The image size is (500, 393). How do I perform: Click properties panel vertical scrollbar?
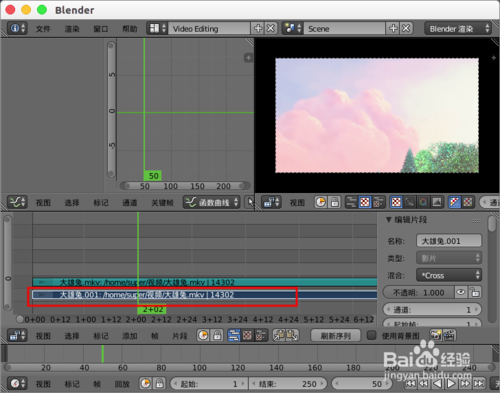click(x=492, y=224)
